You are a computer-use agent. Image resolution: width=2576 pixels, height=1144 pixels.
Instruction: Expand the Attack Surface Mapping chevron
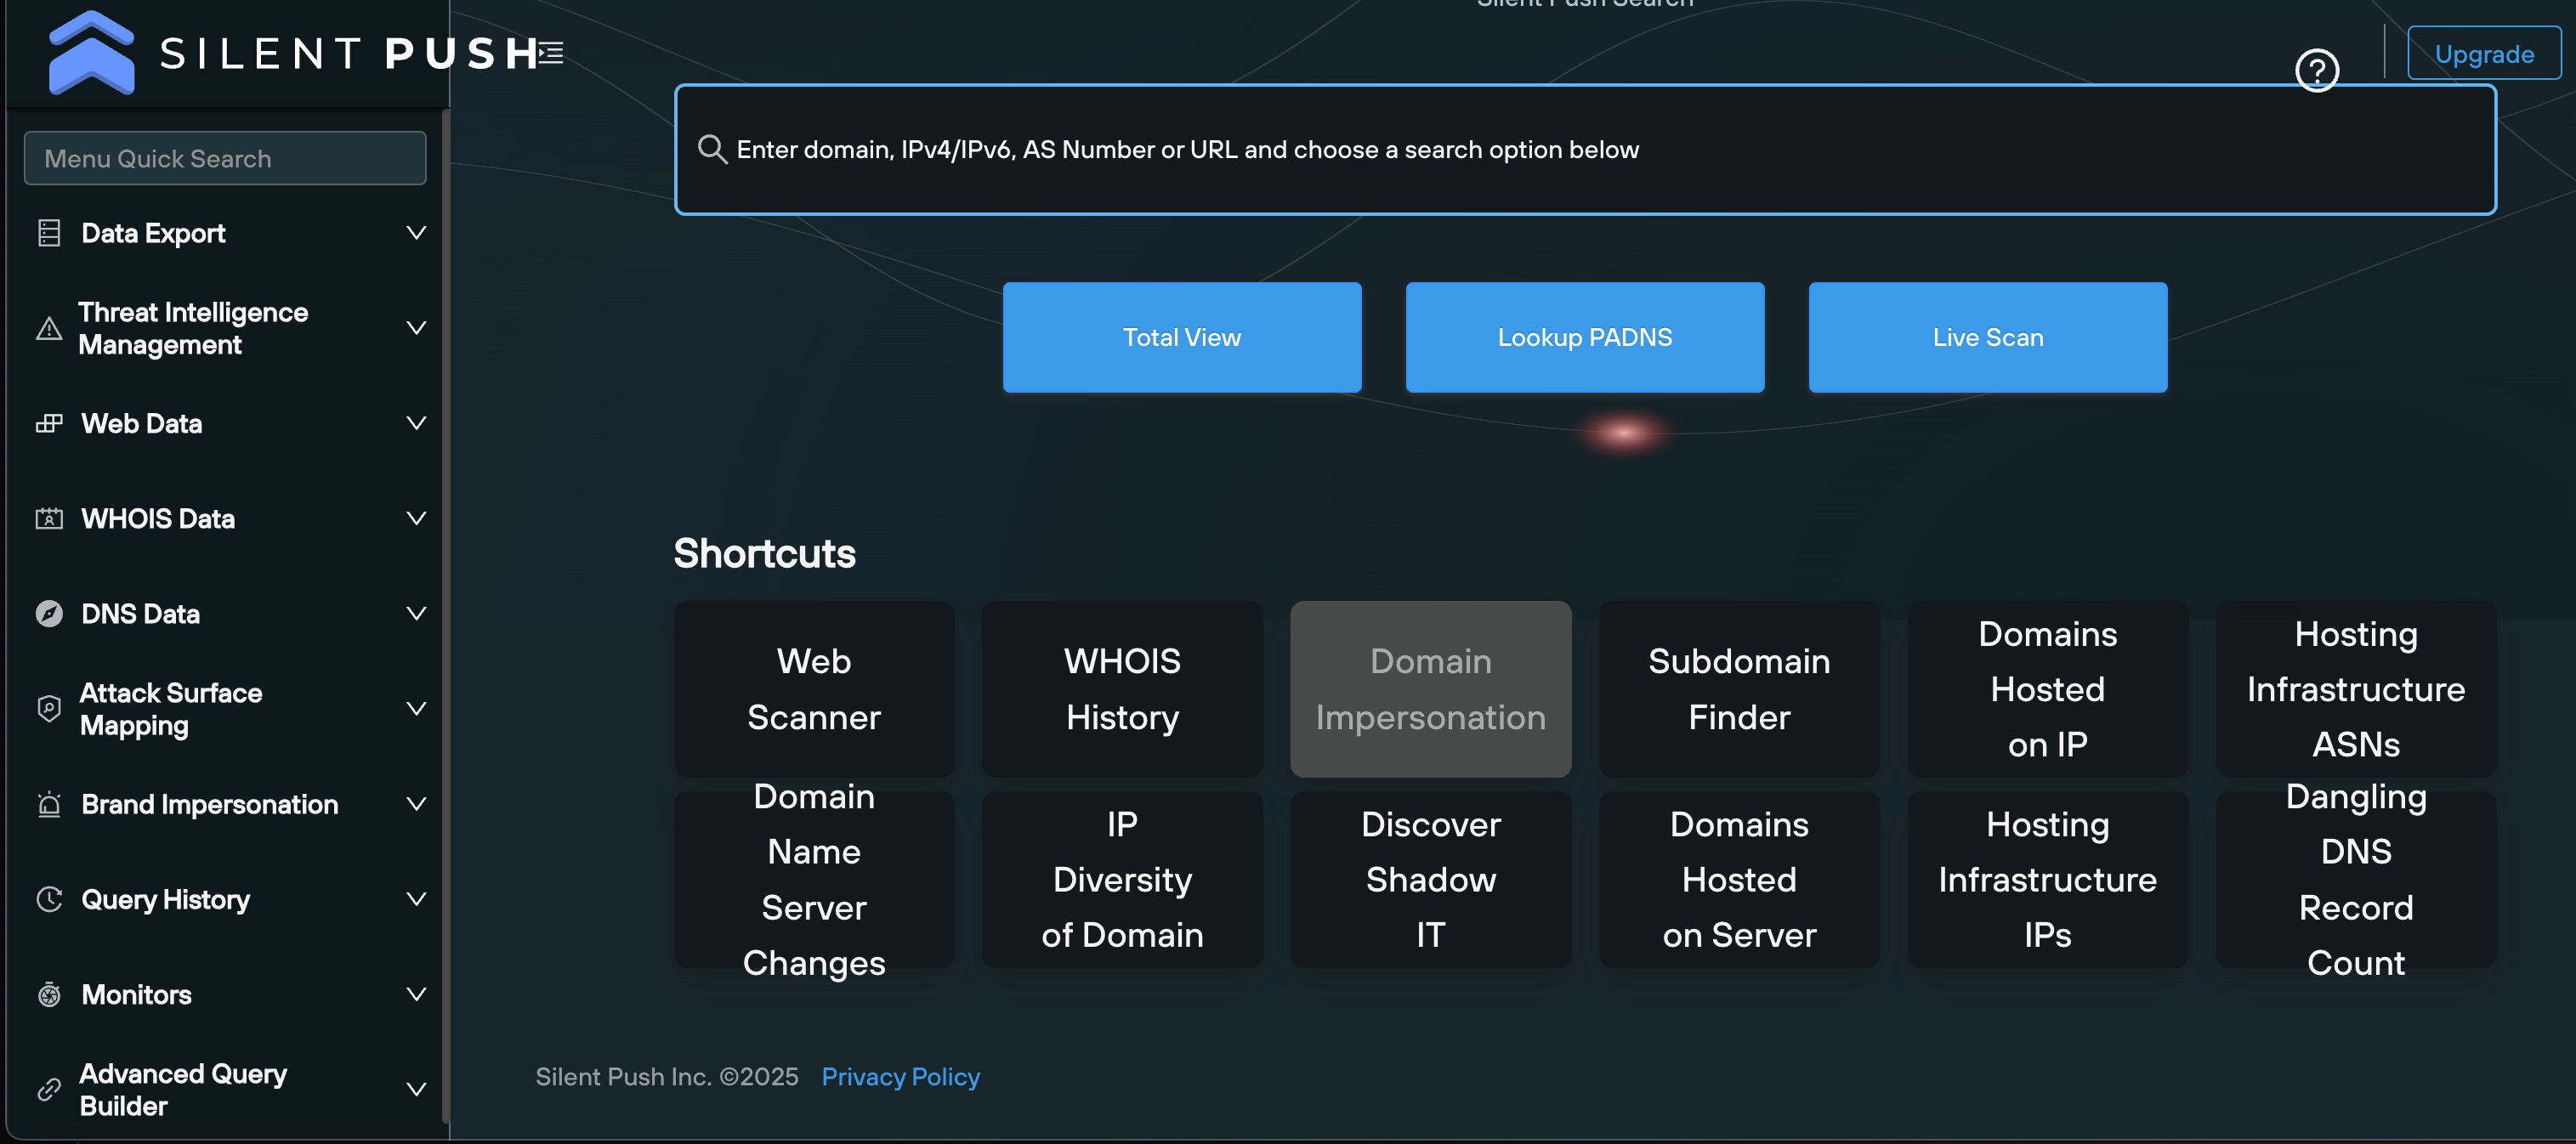click(x=416, y=708)
